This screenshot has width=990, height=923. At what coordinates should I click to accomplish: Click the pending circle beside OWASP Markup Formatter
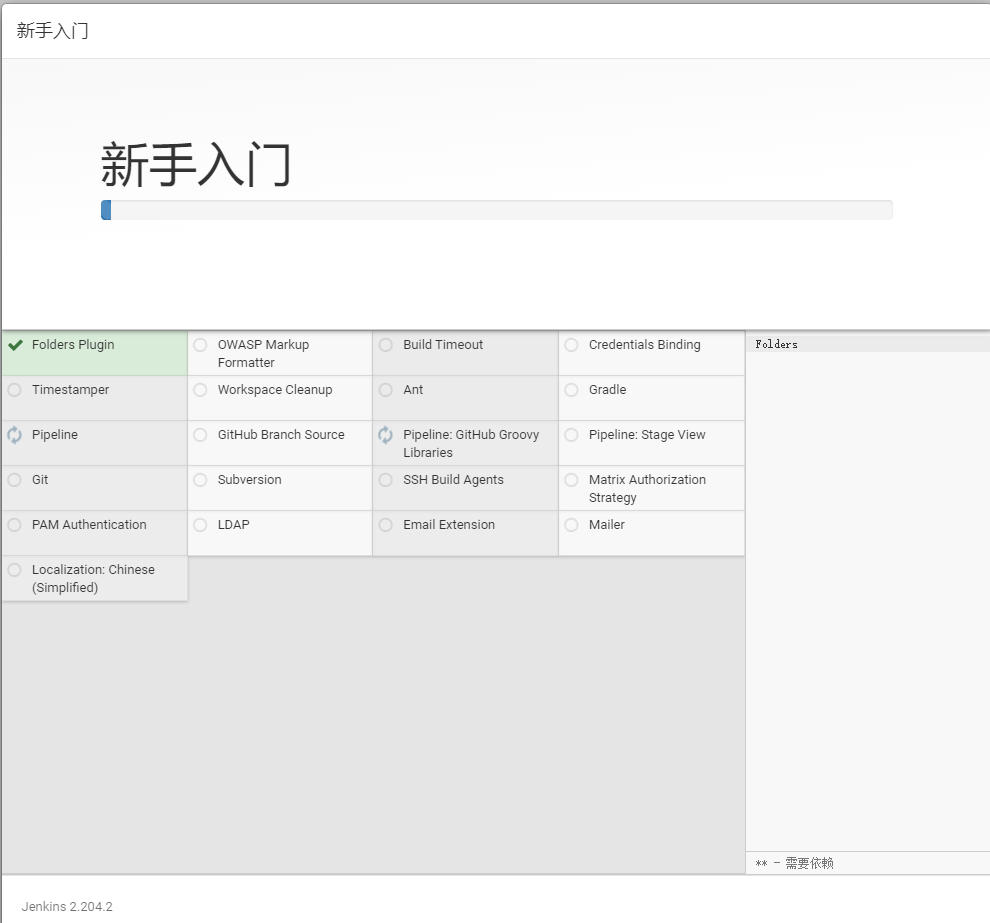click(200, 345)
